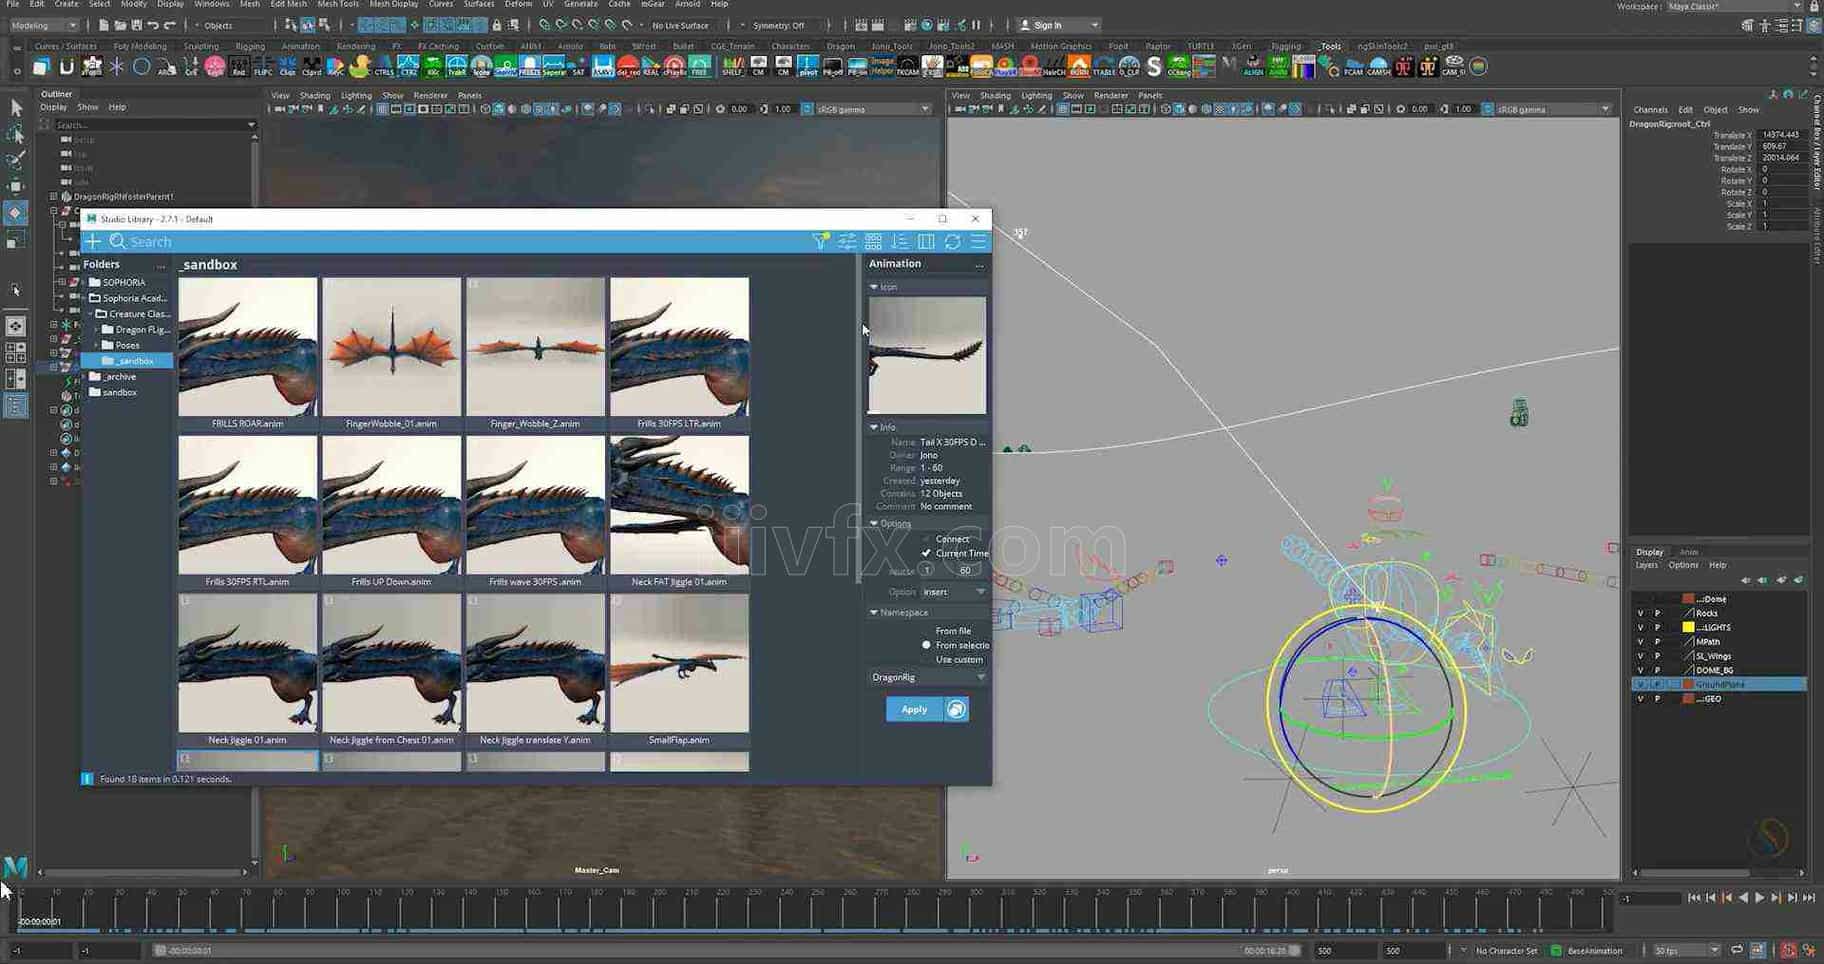Select the Use custom namespace radio button
Viewport: 1824px width, 964px height.
[x=926, y=660]
